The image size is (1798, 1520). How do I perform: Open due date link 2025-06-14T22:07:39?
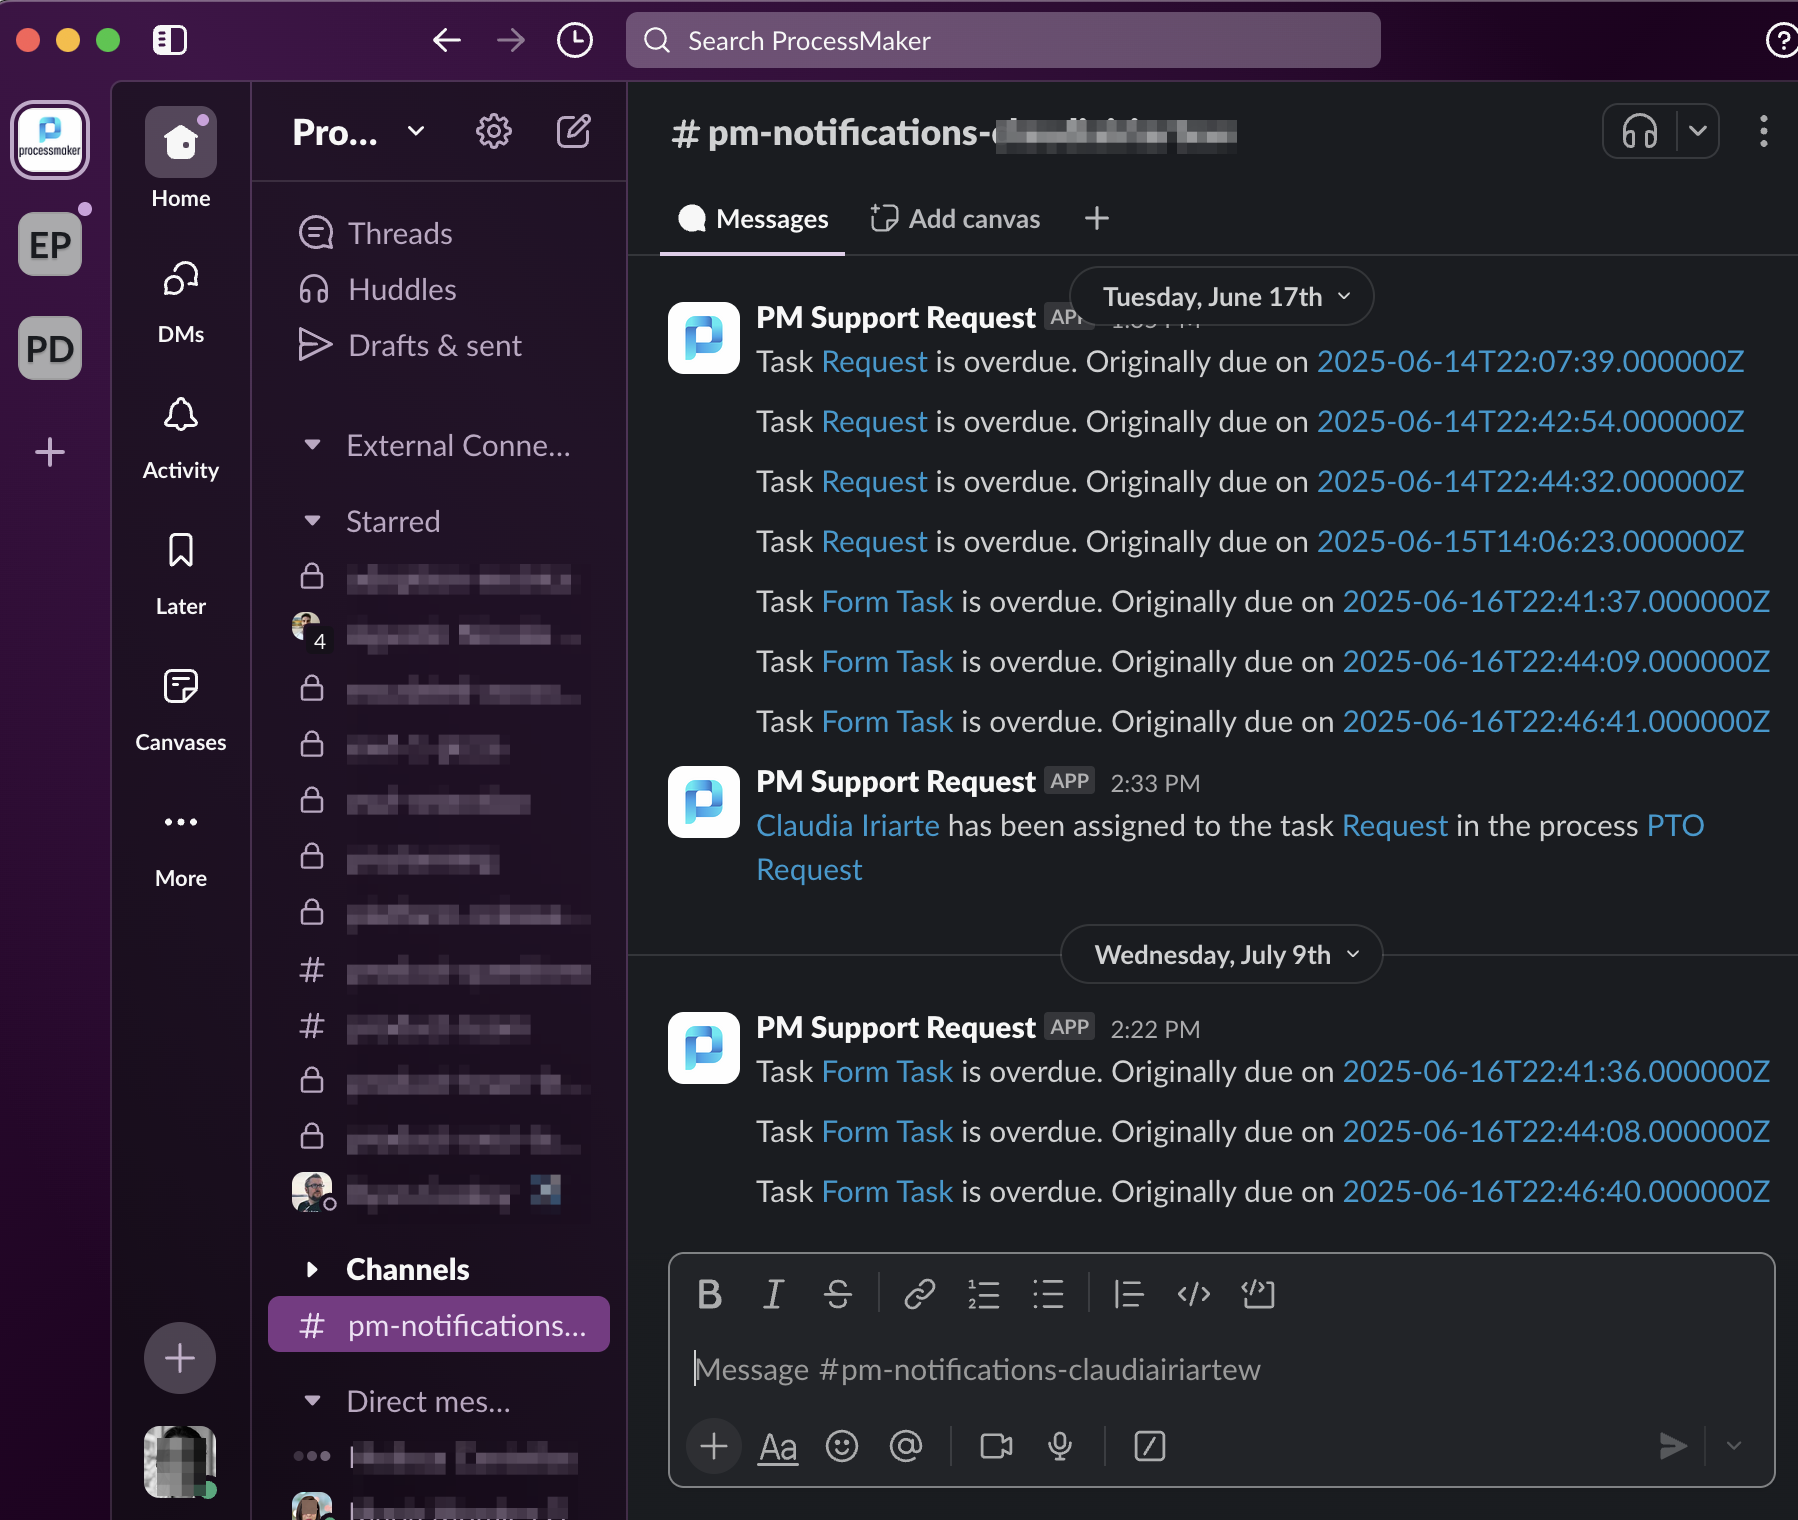[1530, 361]
